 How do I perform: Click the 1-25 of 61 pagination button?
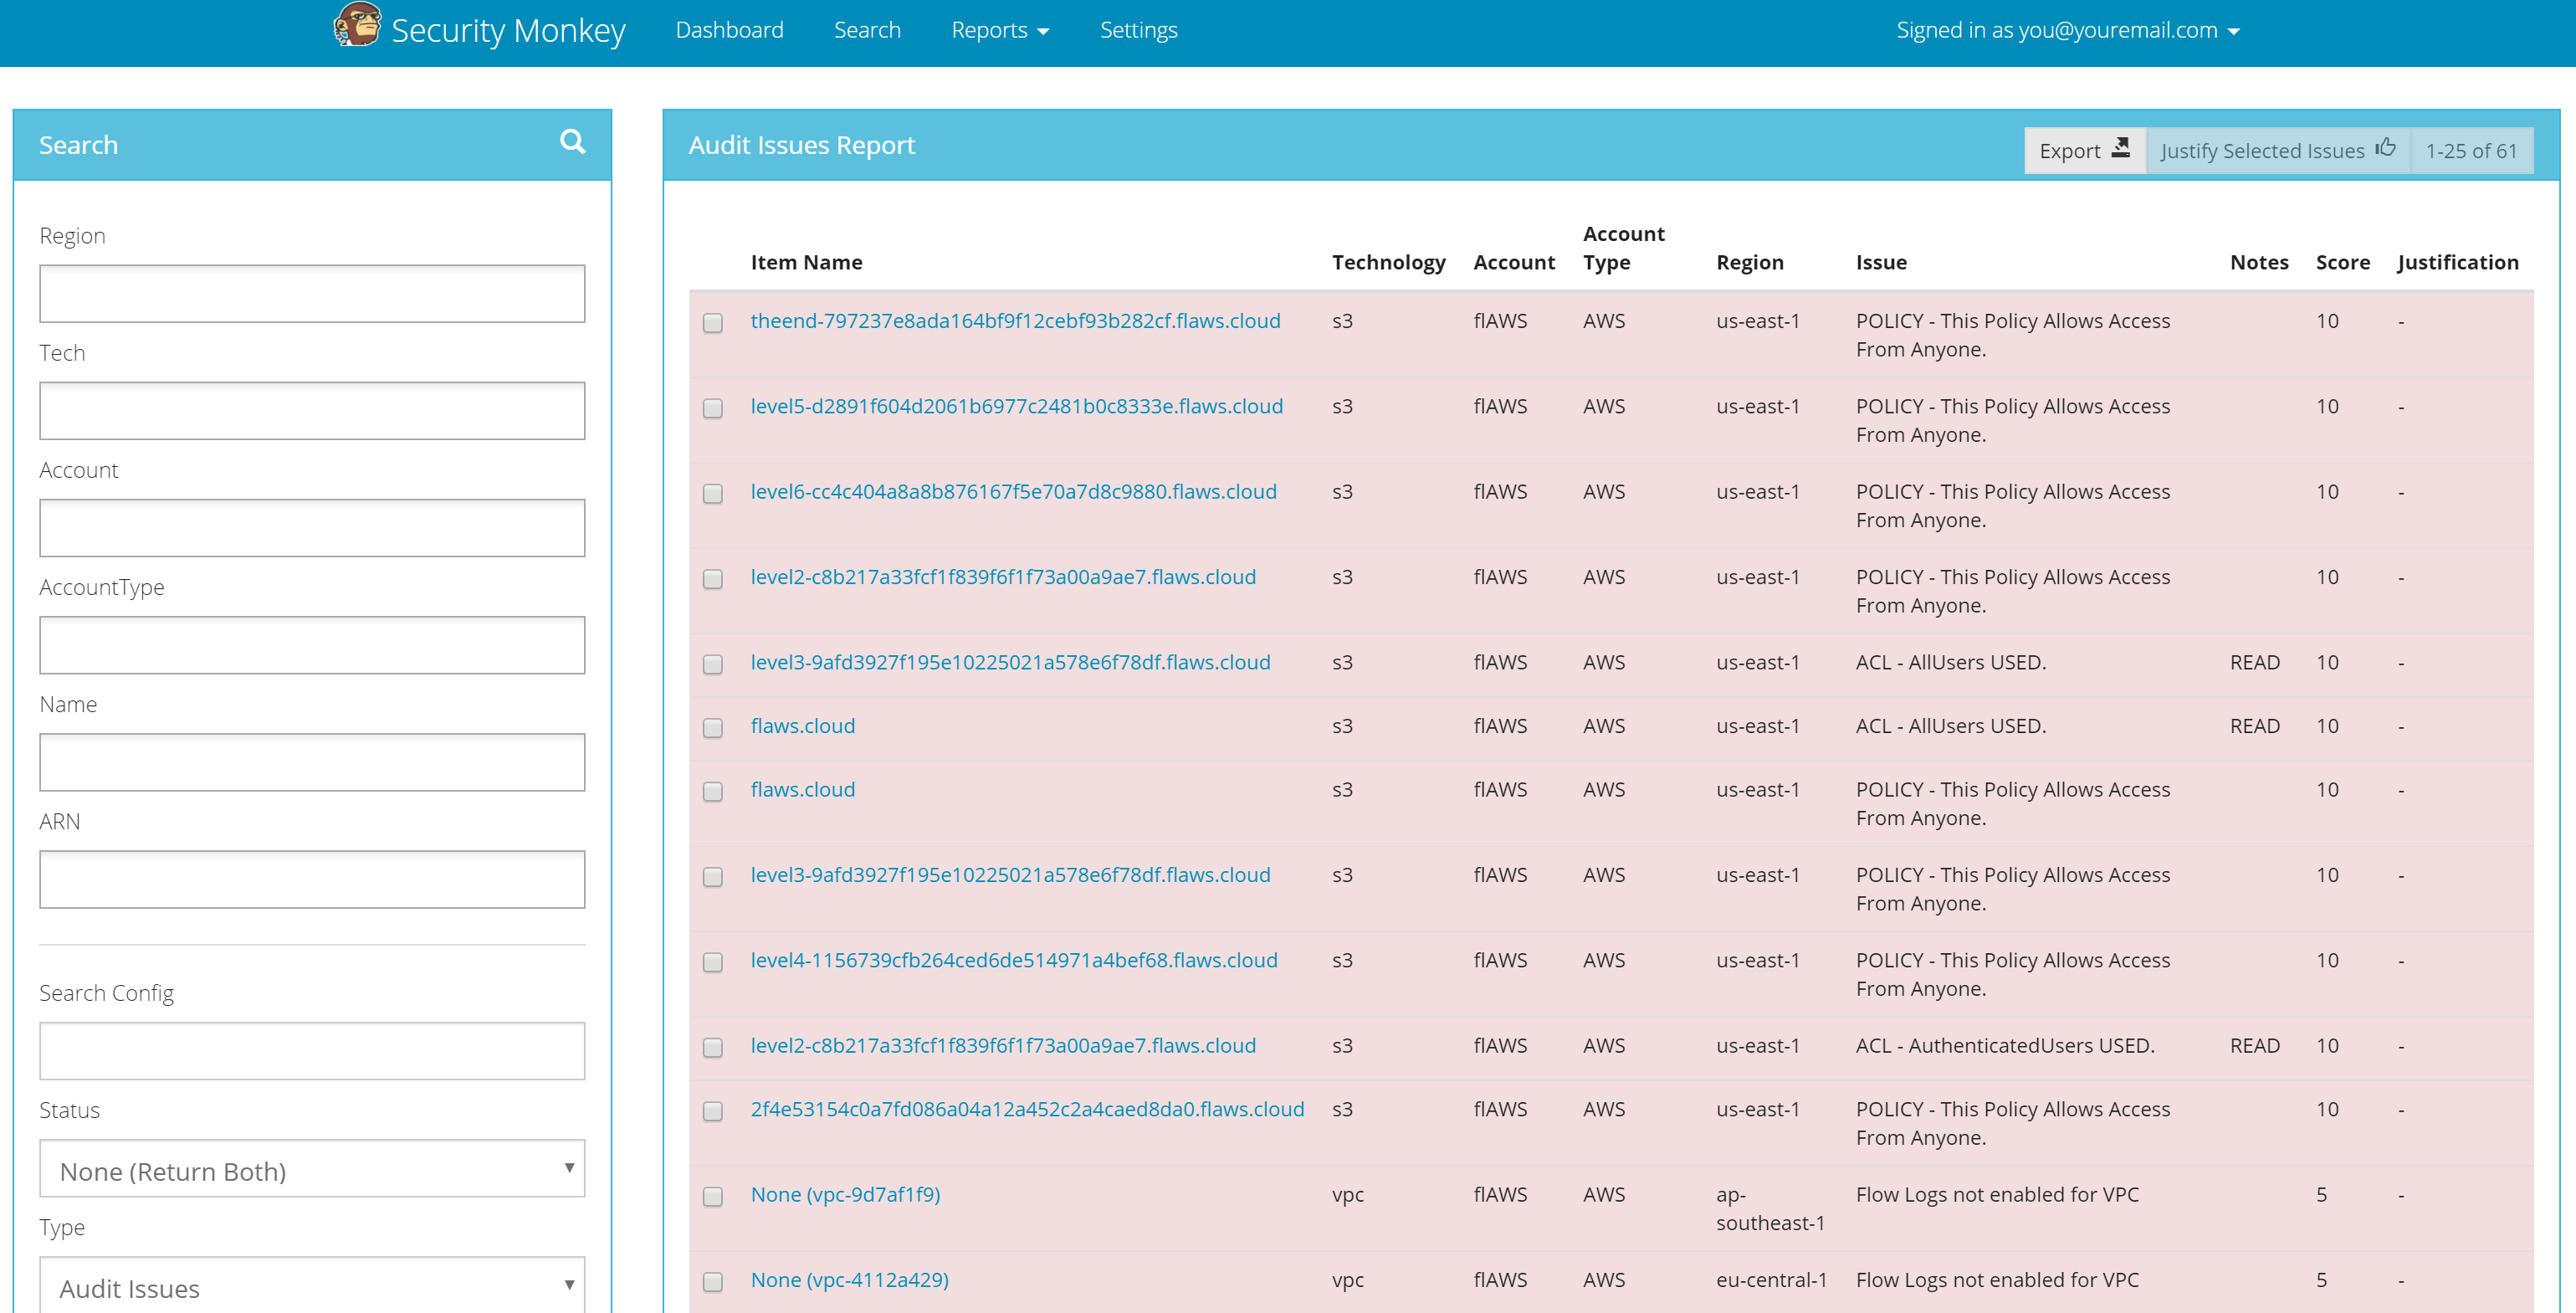(x=2471, y=150)
